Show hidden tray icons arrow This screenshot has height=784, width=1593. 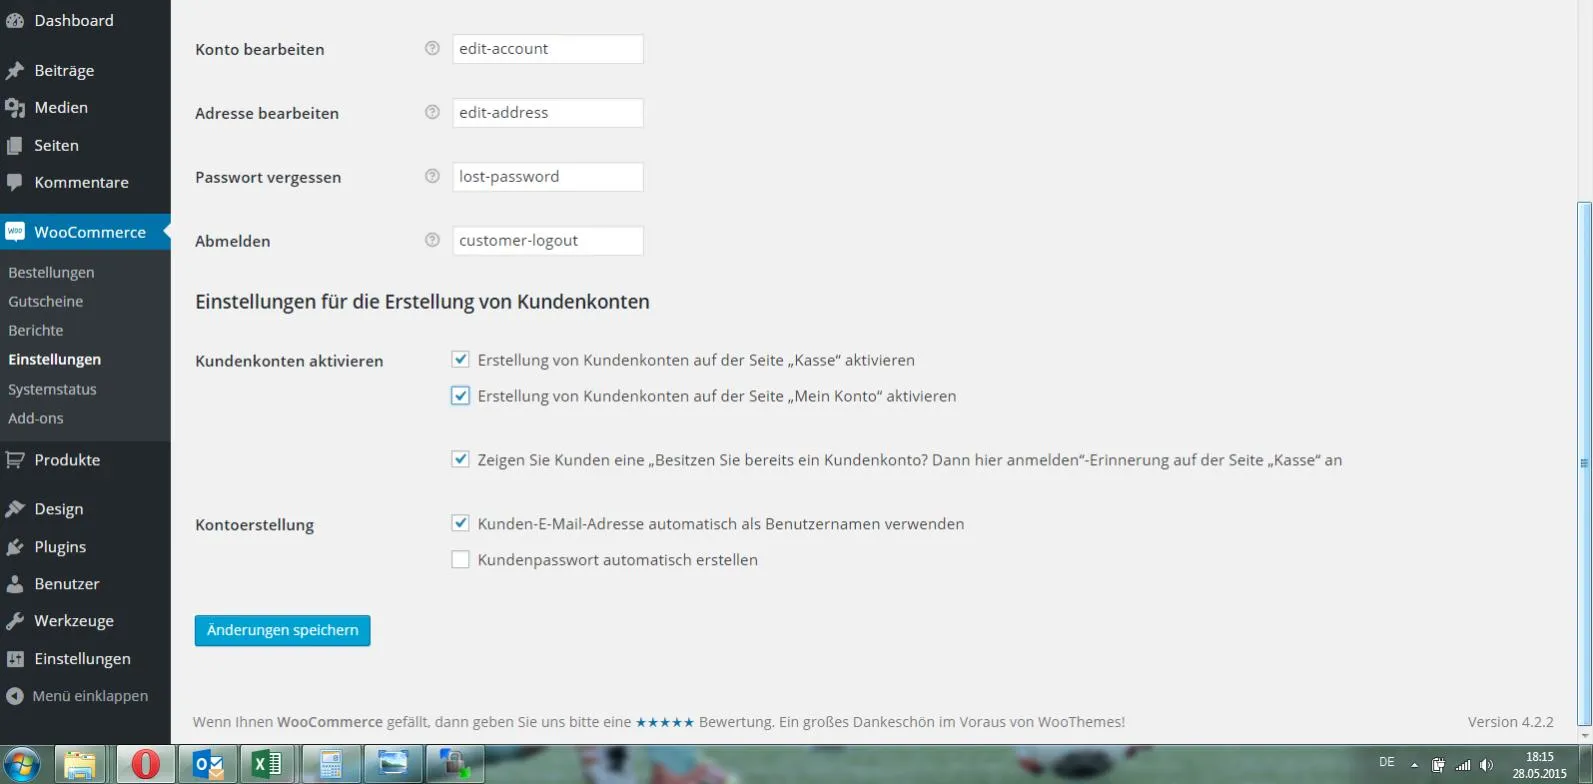pos(1414,765)
